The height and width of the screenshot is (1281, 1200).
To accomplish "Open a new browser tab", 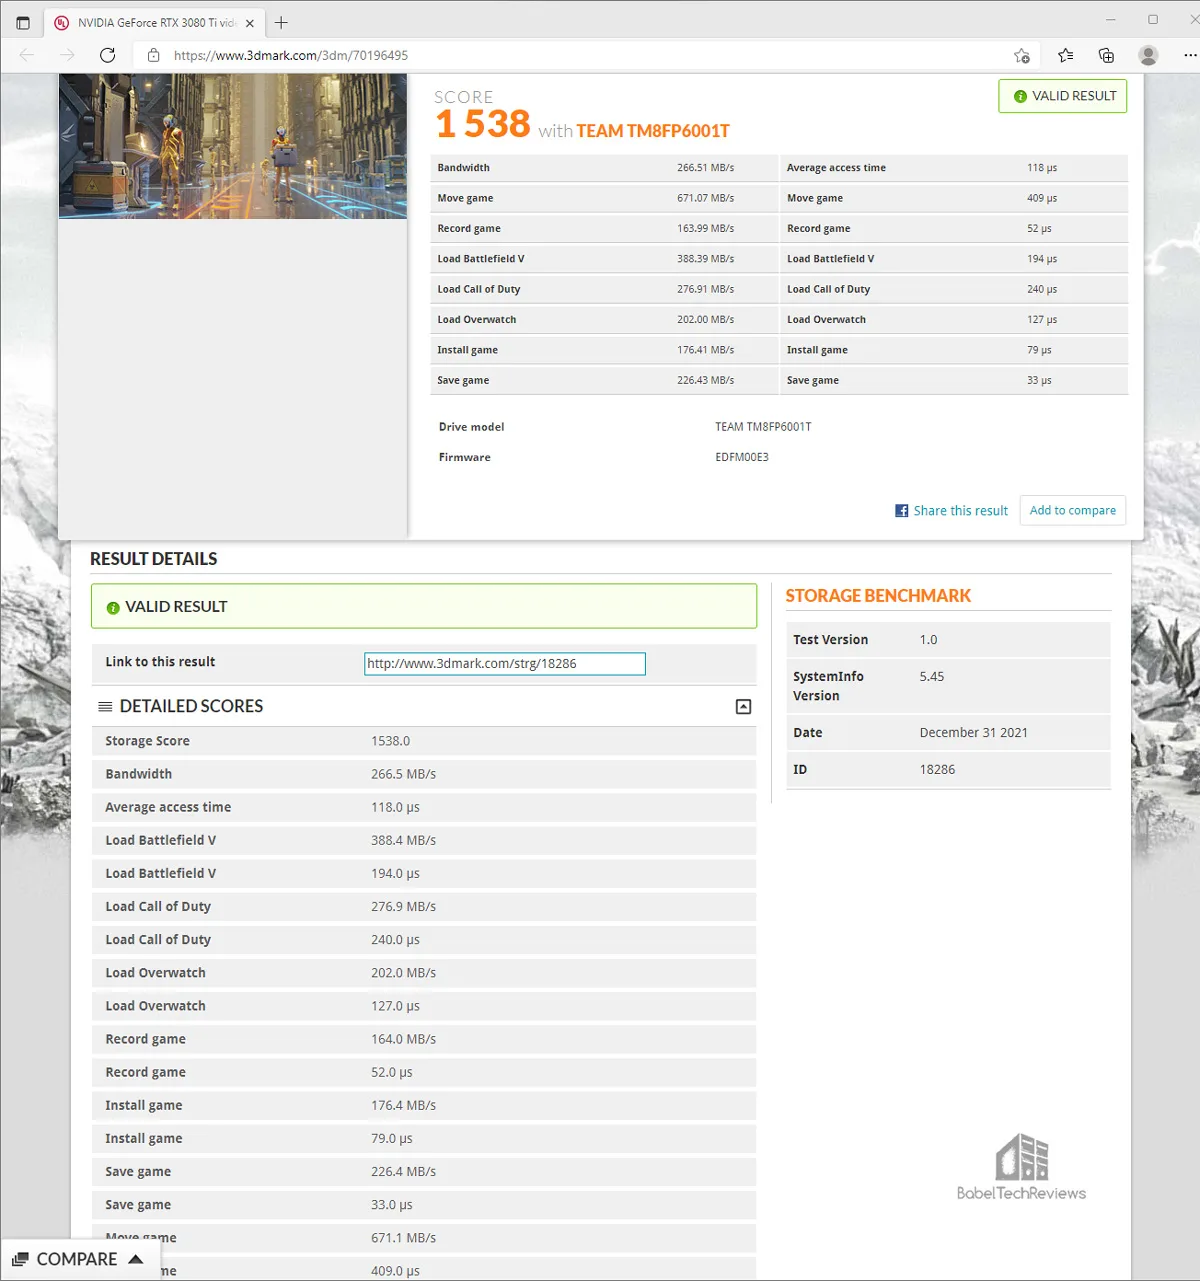I will [x=281, y=22].
